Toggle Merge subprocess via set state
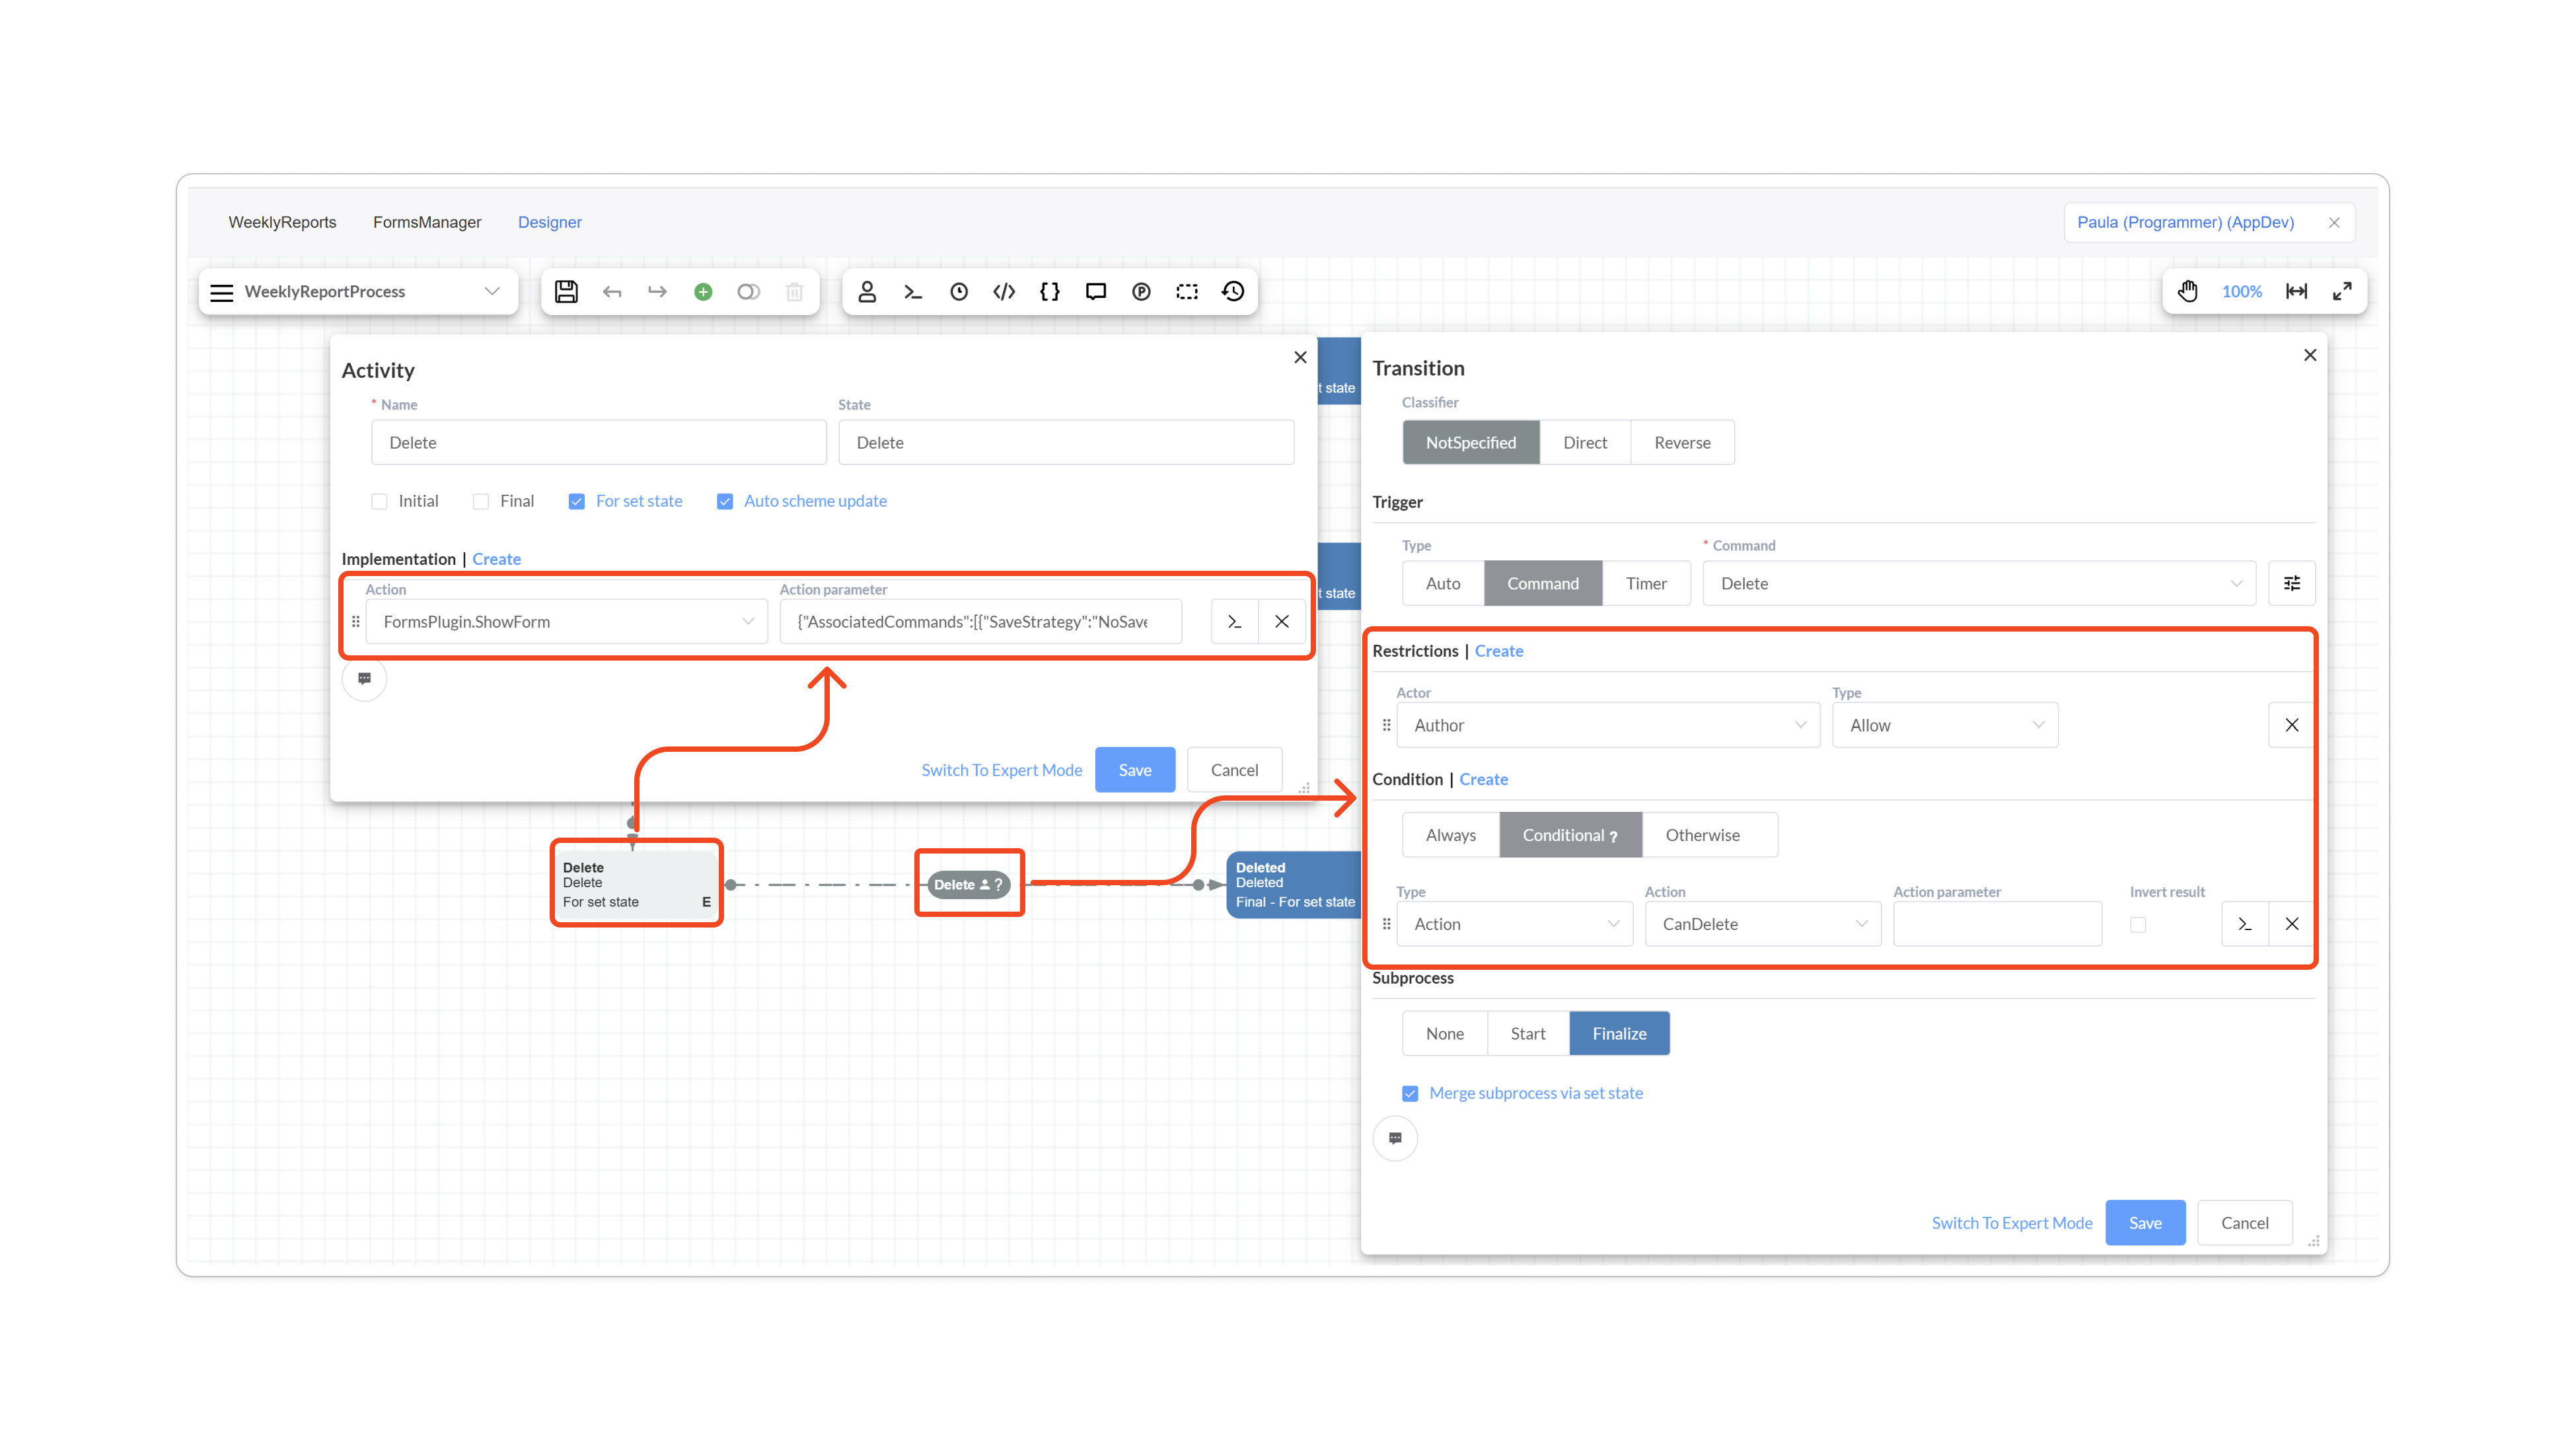 pos(1410,1093)
